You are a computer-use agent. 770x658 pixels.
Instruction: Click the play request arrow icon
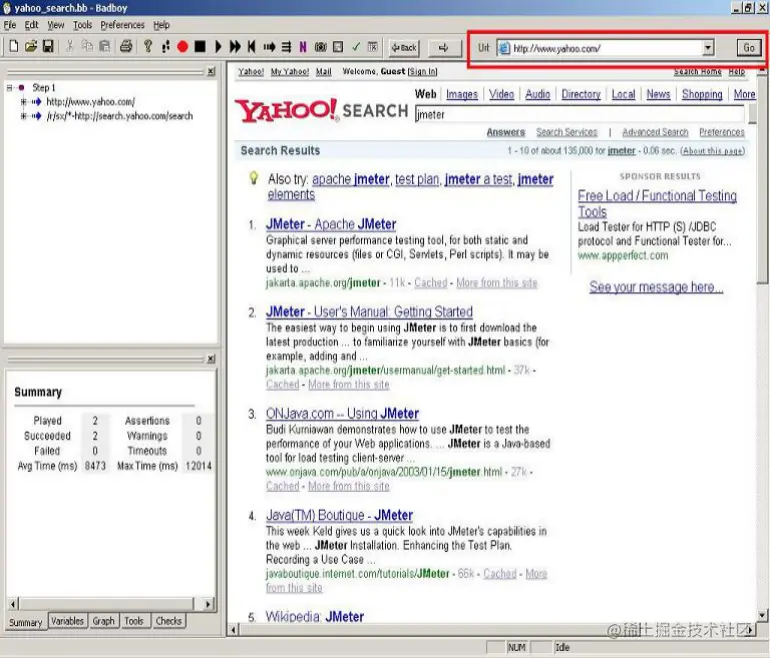[269, 47]
